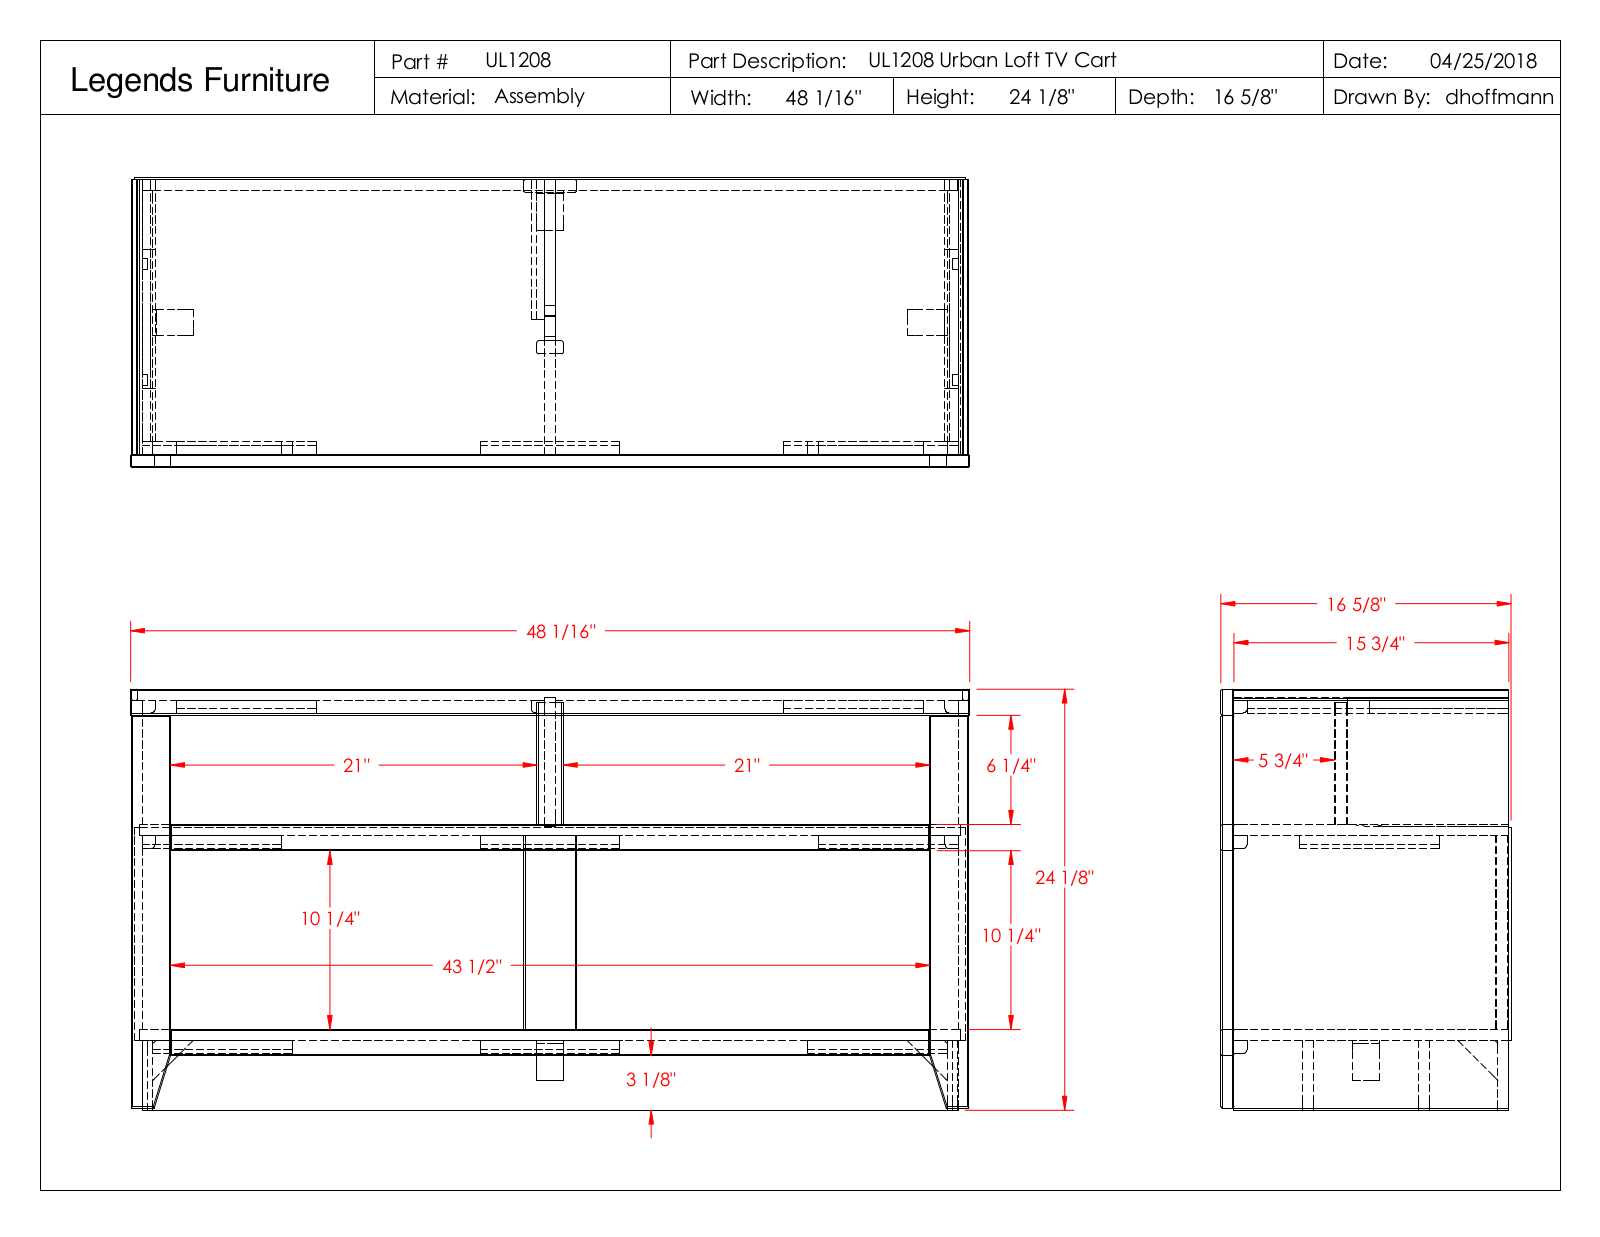Click the 6 1/4" upper shelf height dimension
The width and height of the screenshot is (1600, 1237).
1011,765
